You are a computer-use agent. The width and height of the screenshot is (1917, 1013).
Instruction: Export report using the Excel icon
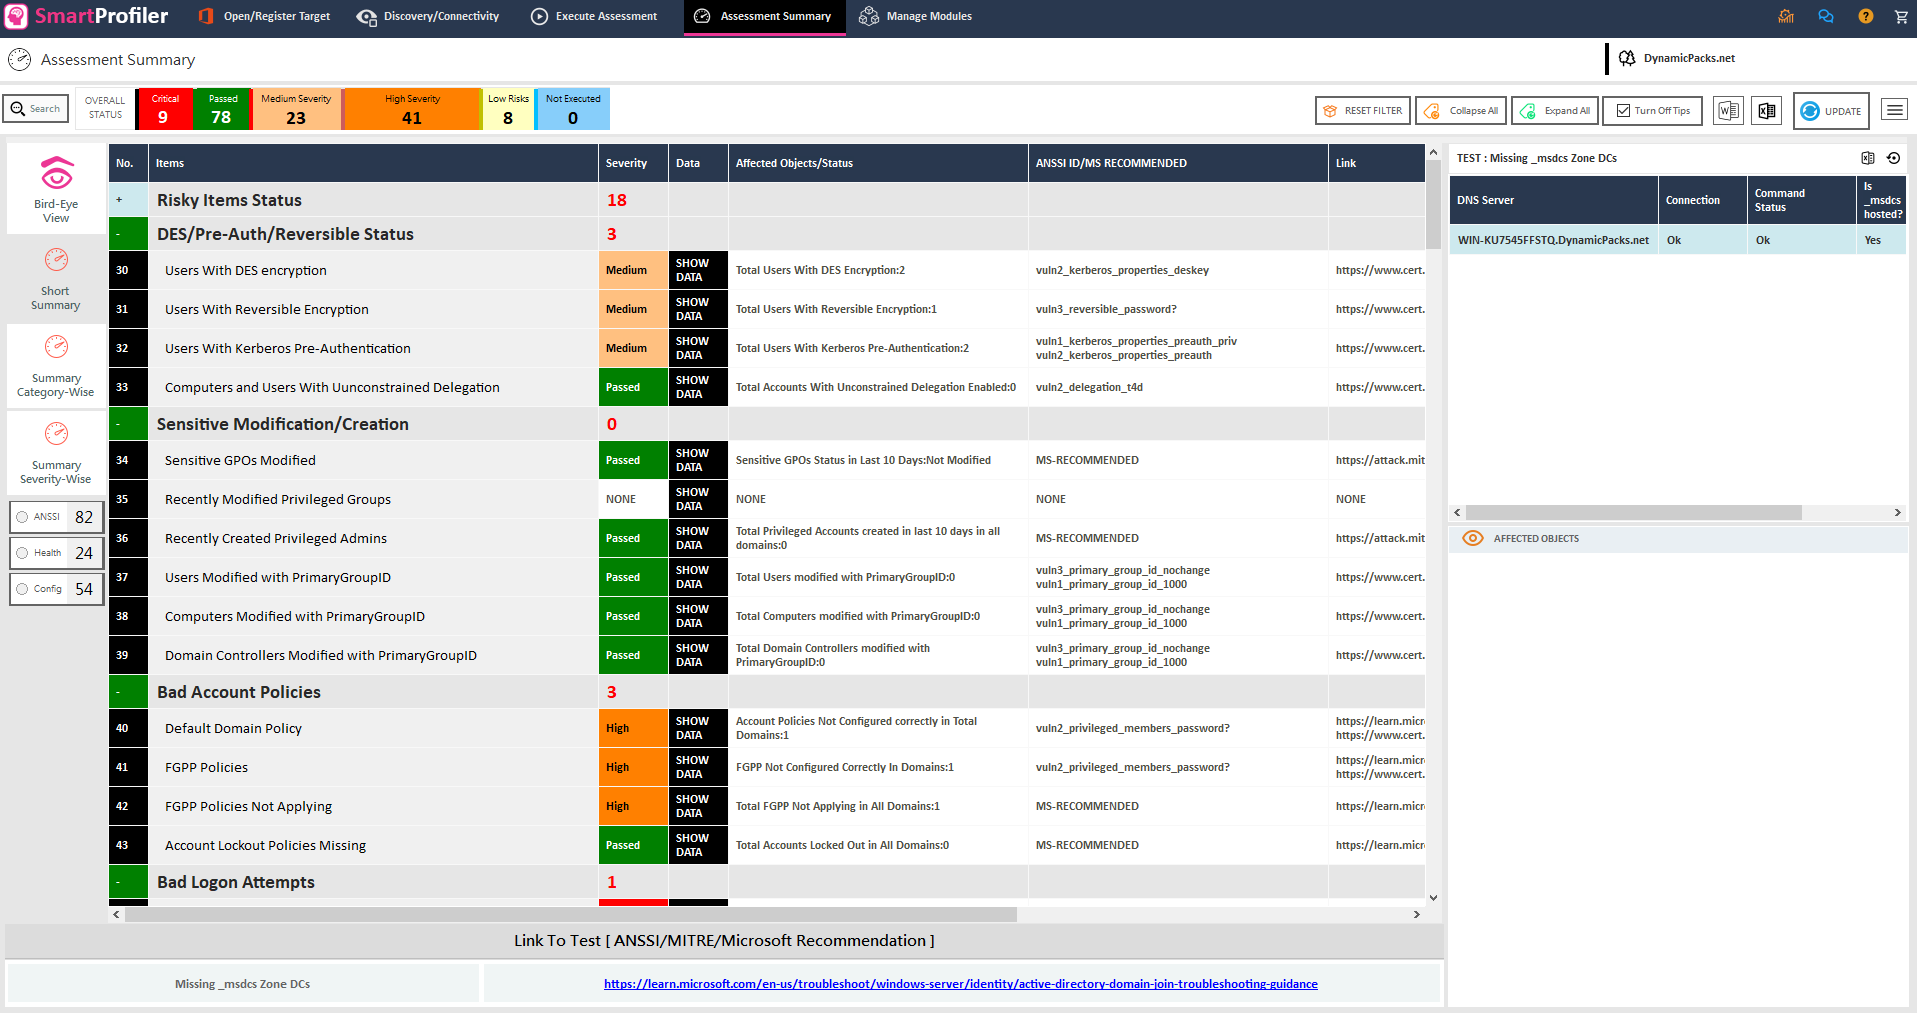(x=1766, y=111)
